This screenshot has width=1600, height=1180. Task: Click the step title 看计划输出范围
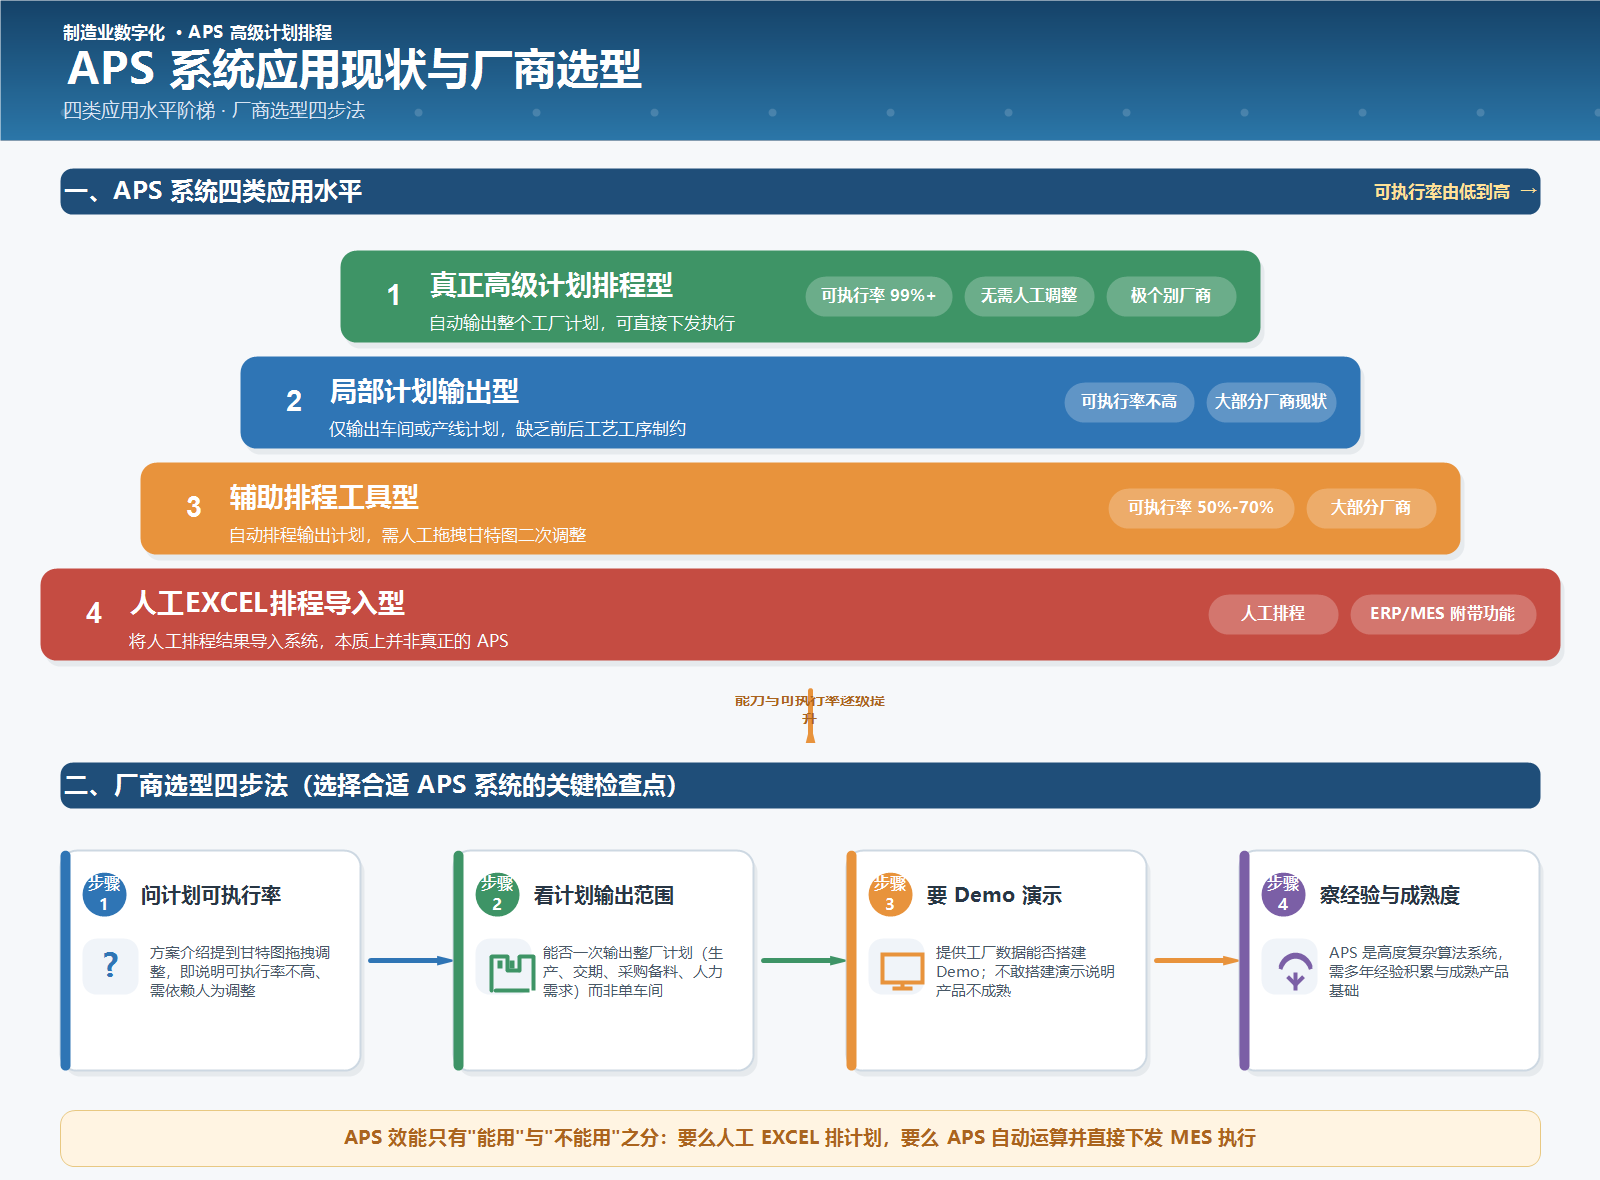[604, 895]
